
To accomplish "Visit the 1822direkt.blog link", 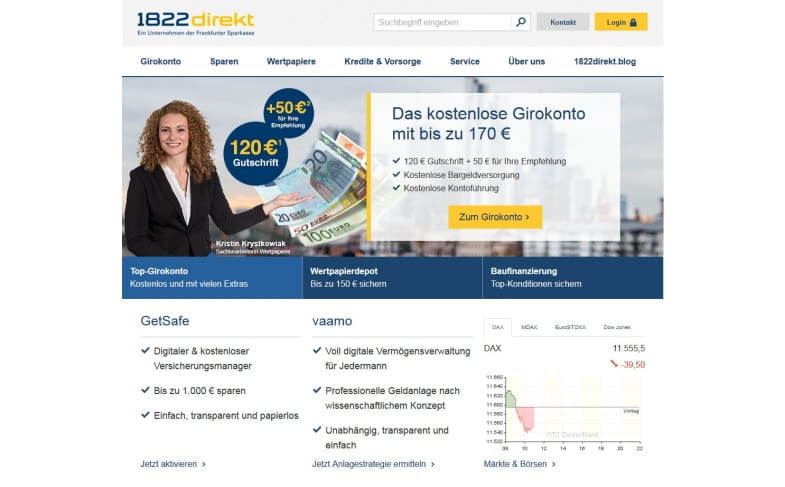I will (x=605, y=62).
